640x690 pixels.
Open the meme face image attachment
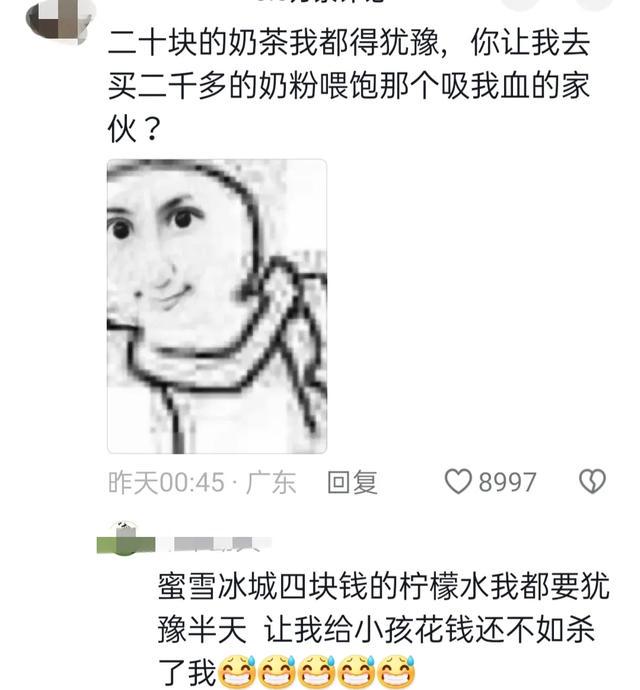coord(217,306)
